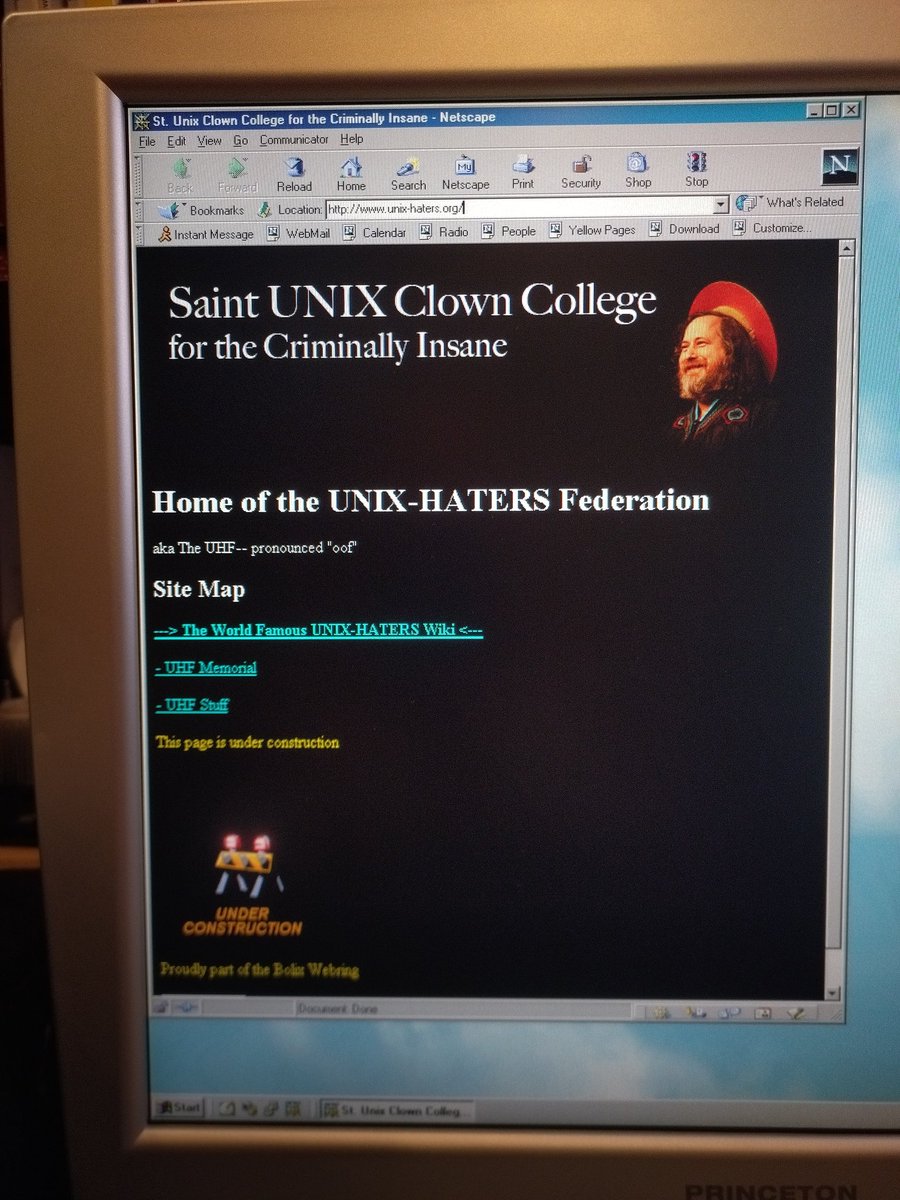Viewport: 900px width, 1200px height.
Task: Open the Help menu
Action: 351,139
